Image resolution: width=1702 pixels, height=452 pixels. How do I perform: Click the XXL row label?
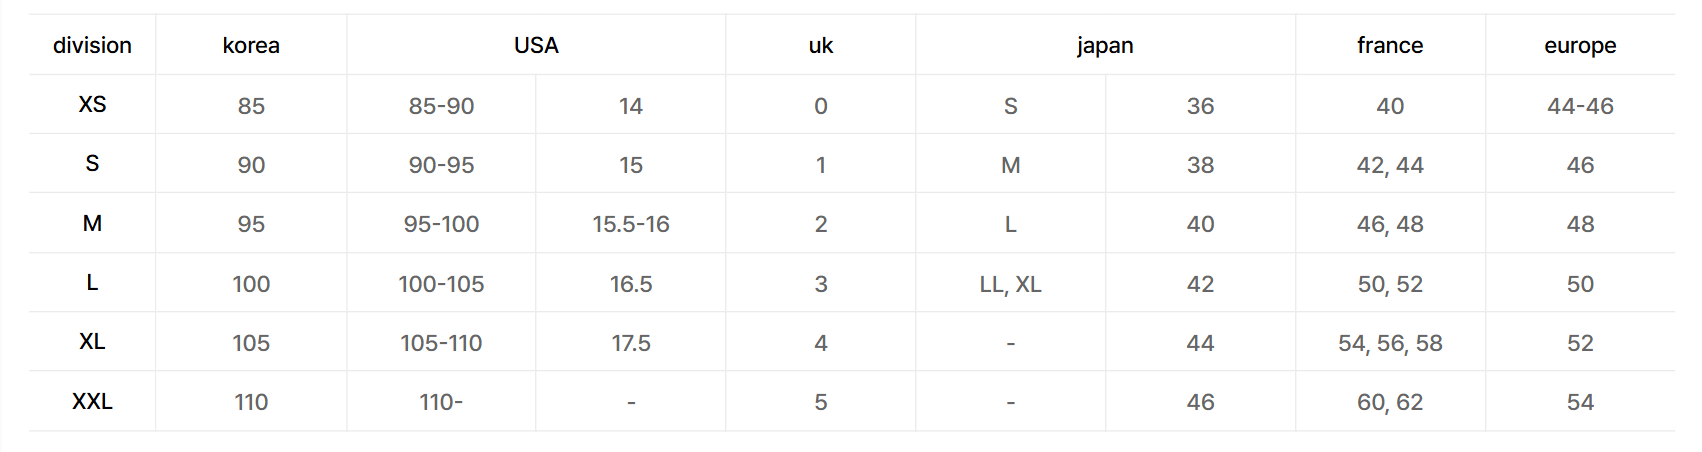tap(92, 402)
